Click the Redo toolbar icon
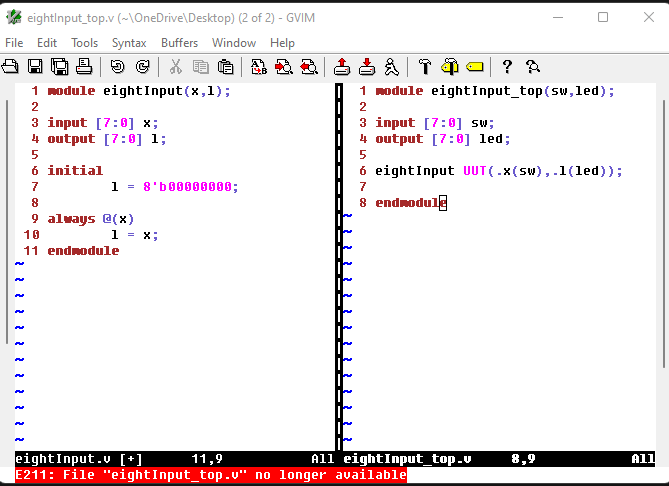Image resolution: width=669 pixels, height=486 pixels. [142, 67]
